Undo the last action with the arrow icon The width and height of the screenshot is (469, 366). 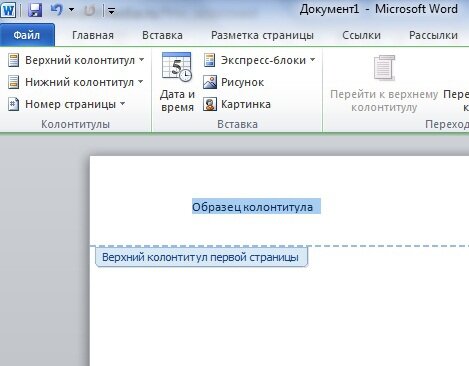pos(57,10)
